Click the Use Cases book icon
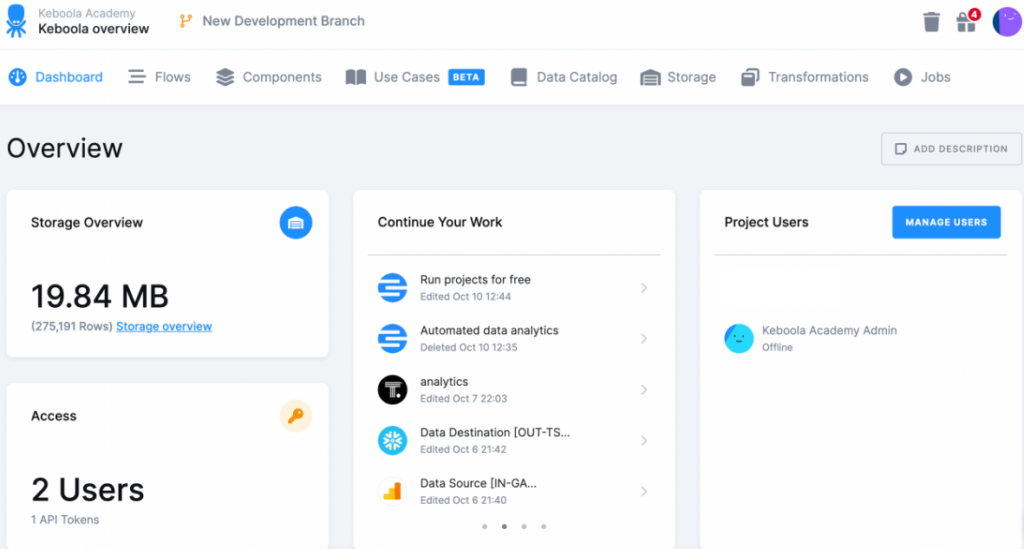 click(x=356, y=77)
